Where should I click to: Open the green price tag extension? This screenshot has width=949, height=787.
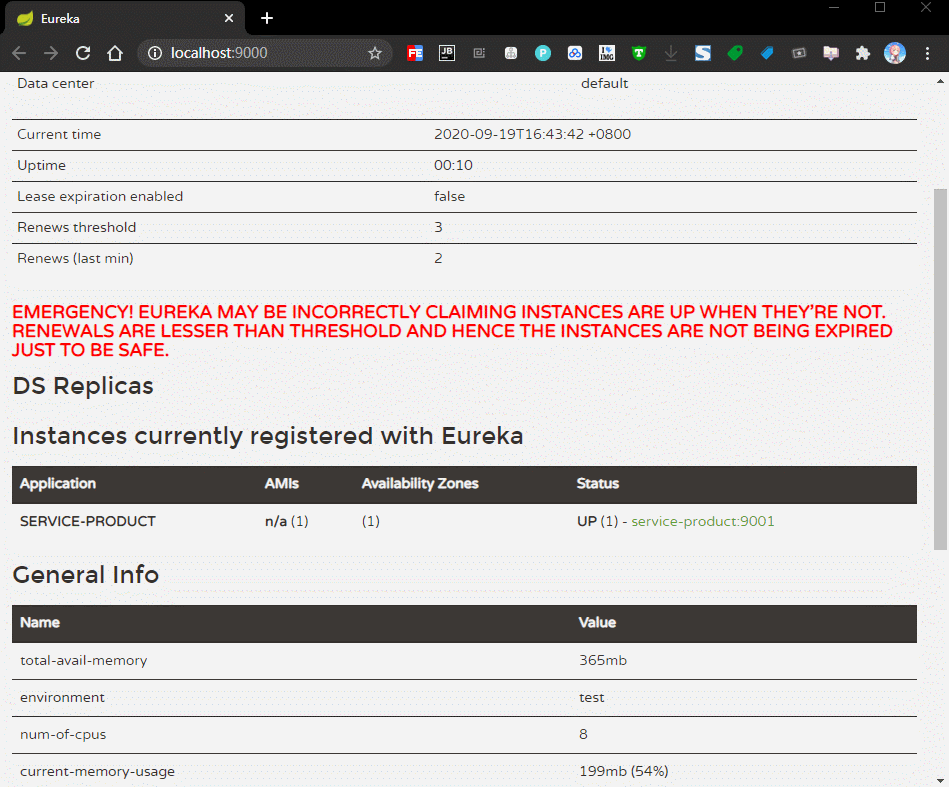coord(735,53)
